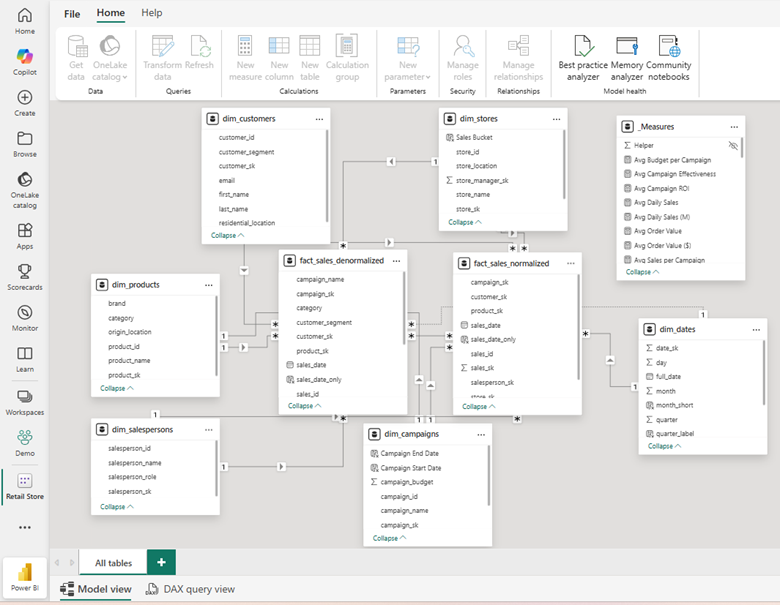This screenshot has width=780, height=605.
Task: Select the campaign_budget field in dim_campaigns
Action: pyautogui.click(x=406, y=482)
